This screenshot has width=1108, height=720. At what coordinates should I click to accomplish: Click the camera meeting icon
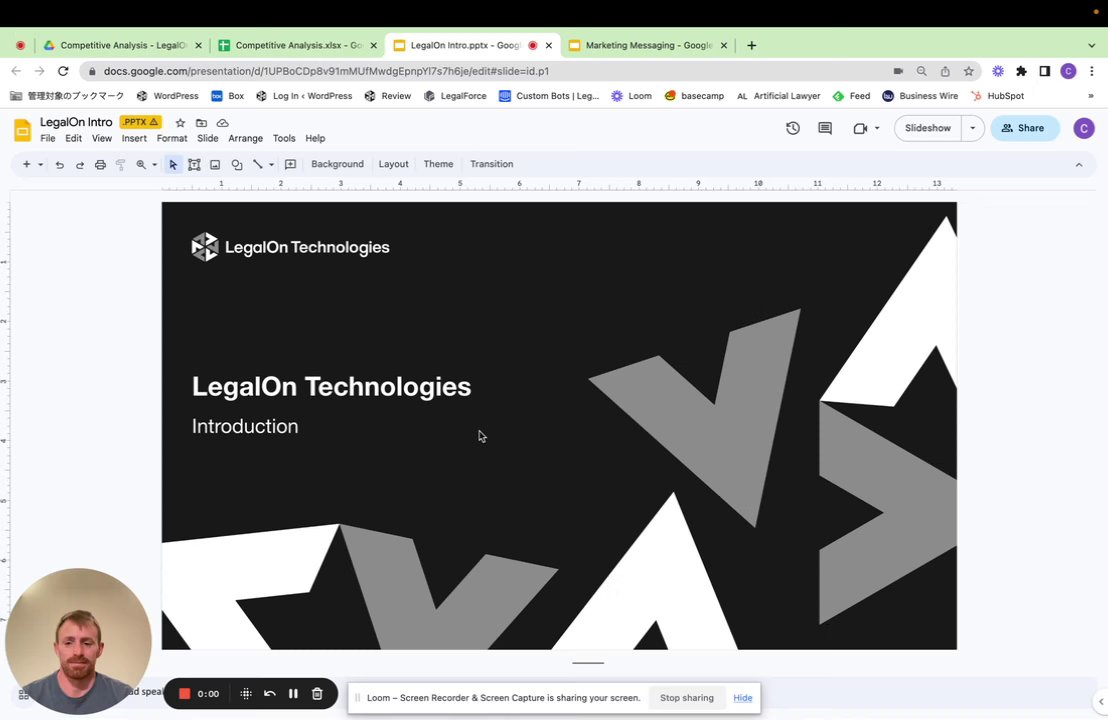click(860, 128)
